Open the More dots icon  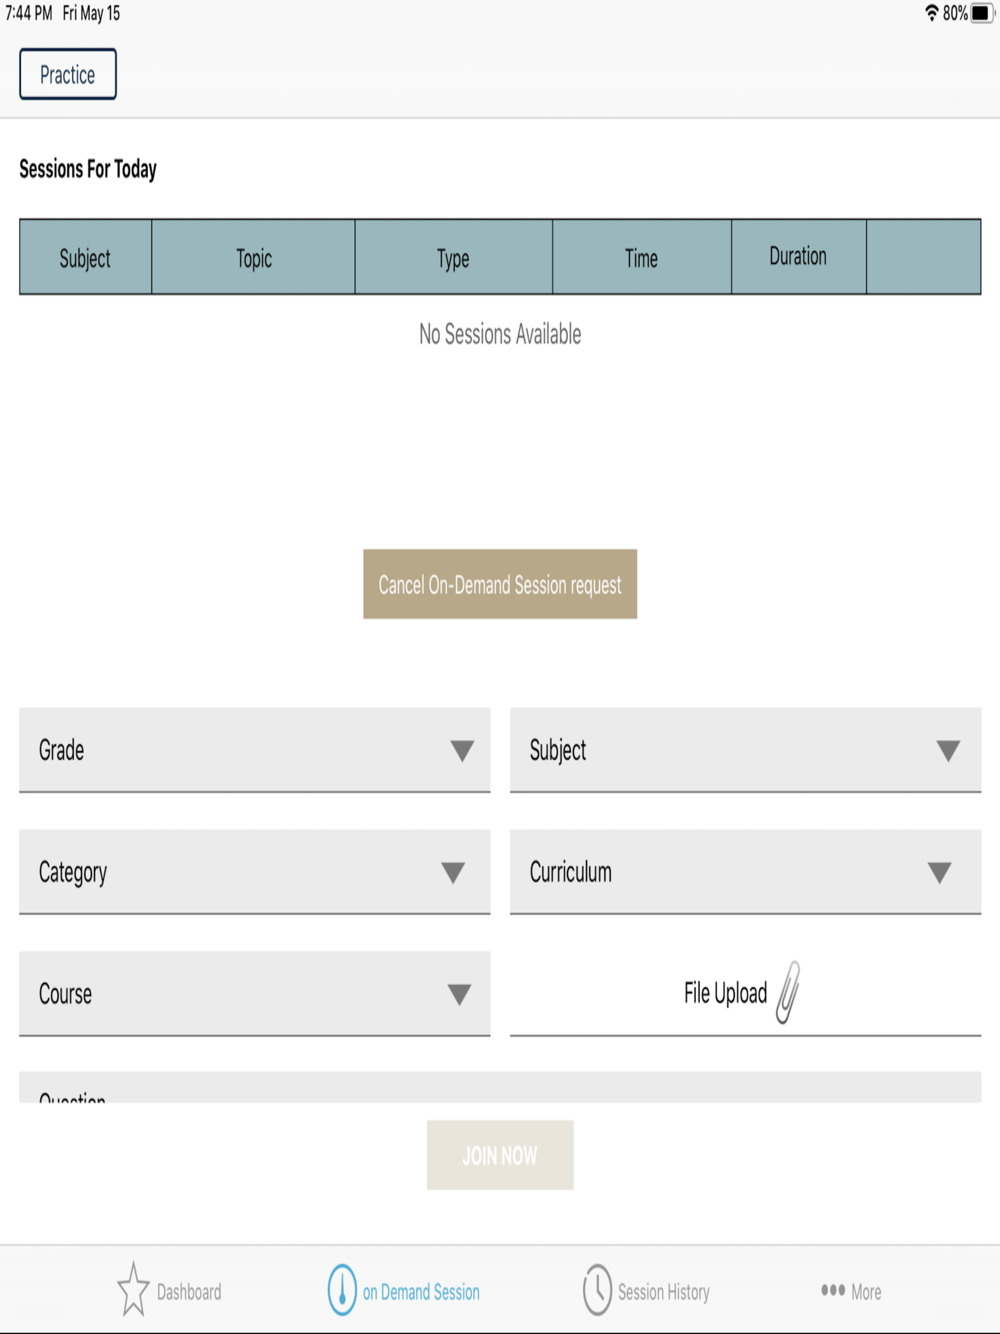833,1290
